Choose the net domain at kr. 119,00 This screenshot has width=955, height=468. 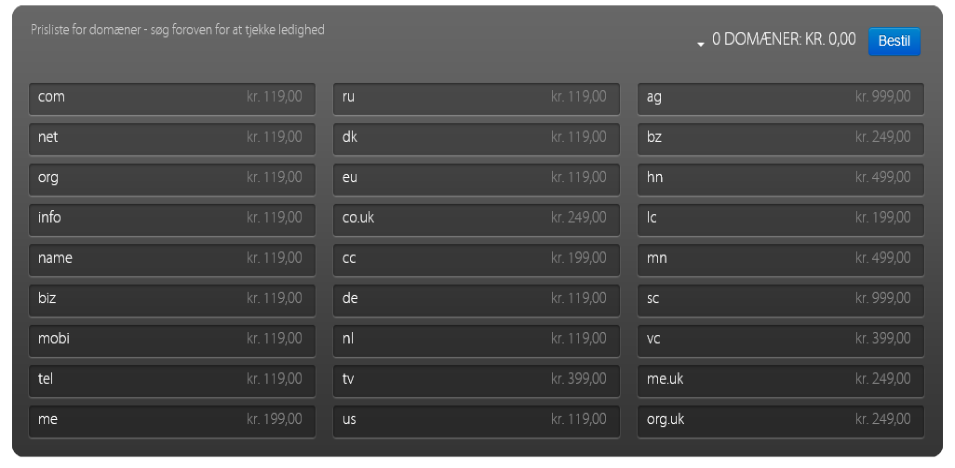tap(172, 138)
